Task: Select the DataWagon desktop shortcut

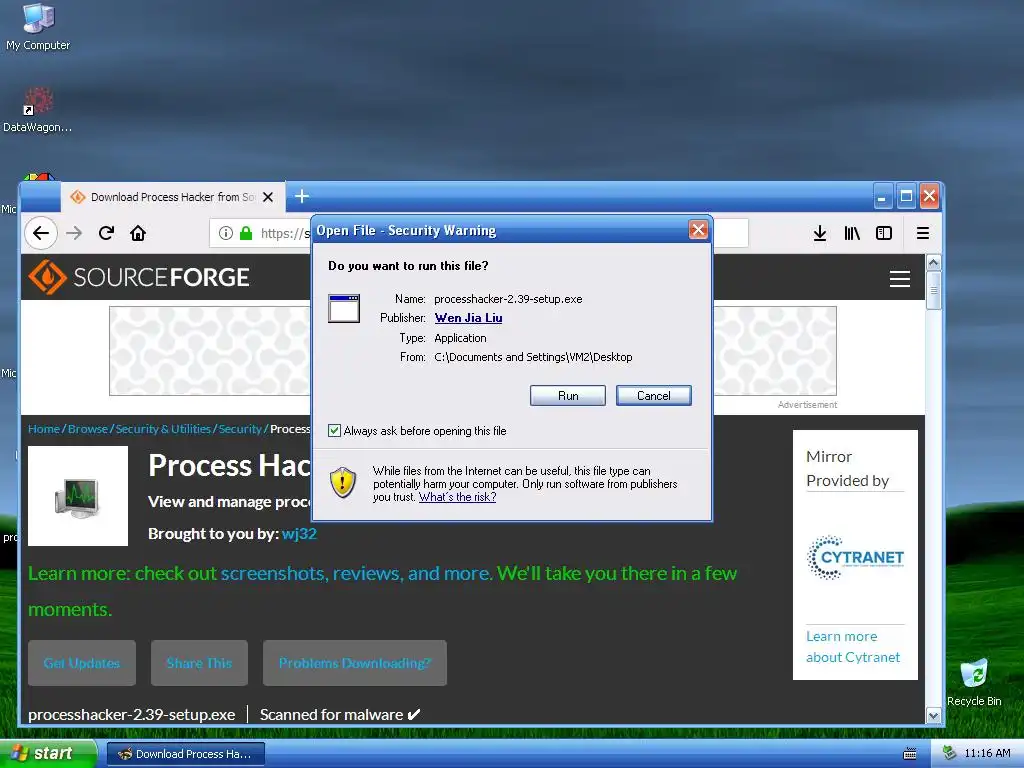Action: pyautogui.click(x=37, y=109)
